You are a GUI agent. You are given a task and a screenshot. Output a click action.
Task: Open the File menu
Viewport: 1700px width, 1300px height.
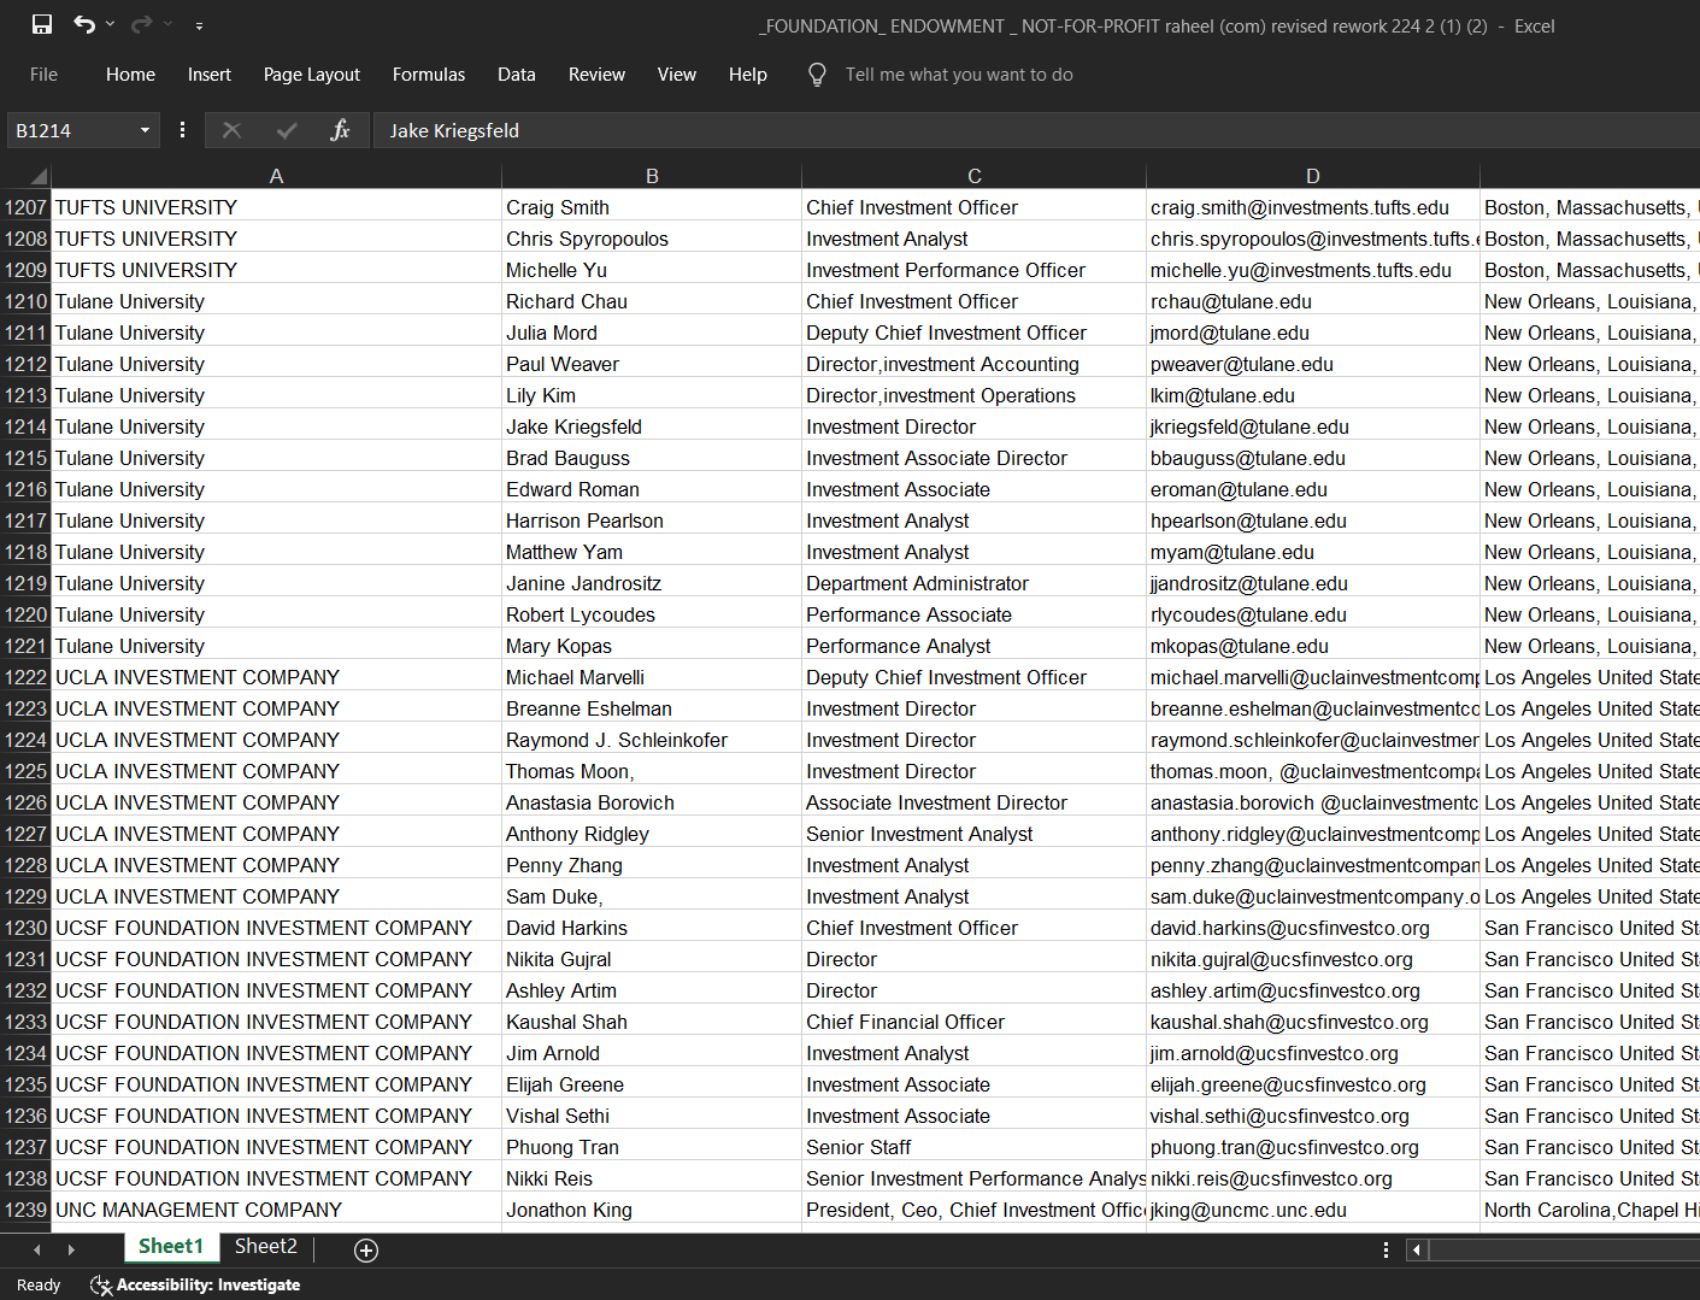tap(43, 74)
